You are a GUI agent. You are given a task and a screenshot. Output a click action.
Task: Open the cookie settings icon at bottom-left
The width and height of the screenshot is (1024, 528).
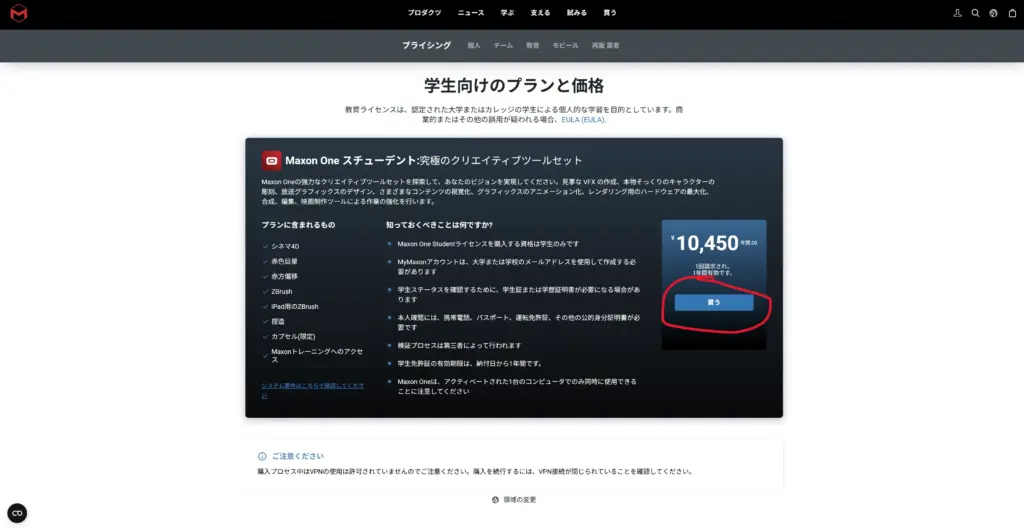point(17,513)
